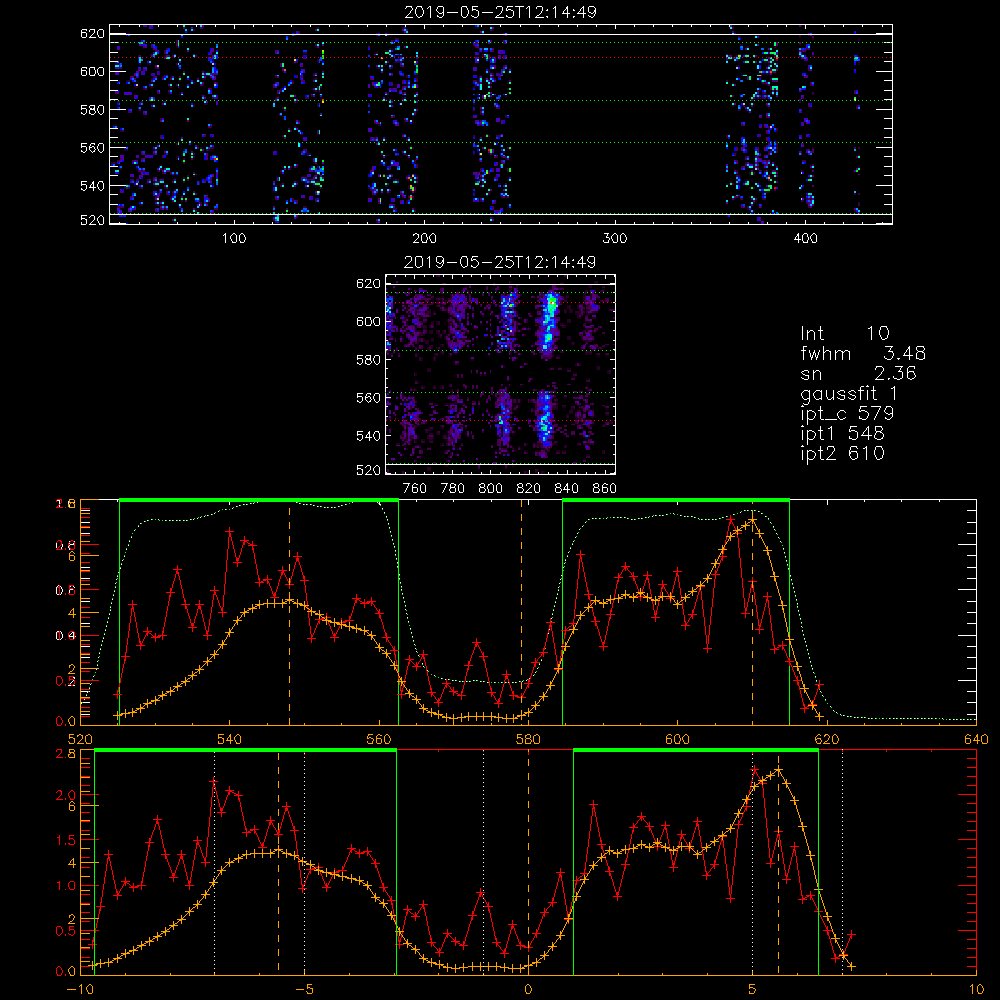Click the right green bar atop third plot
This screenshot has width=1000, height=1000.
(676, 501)
